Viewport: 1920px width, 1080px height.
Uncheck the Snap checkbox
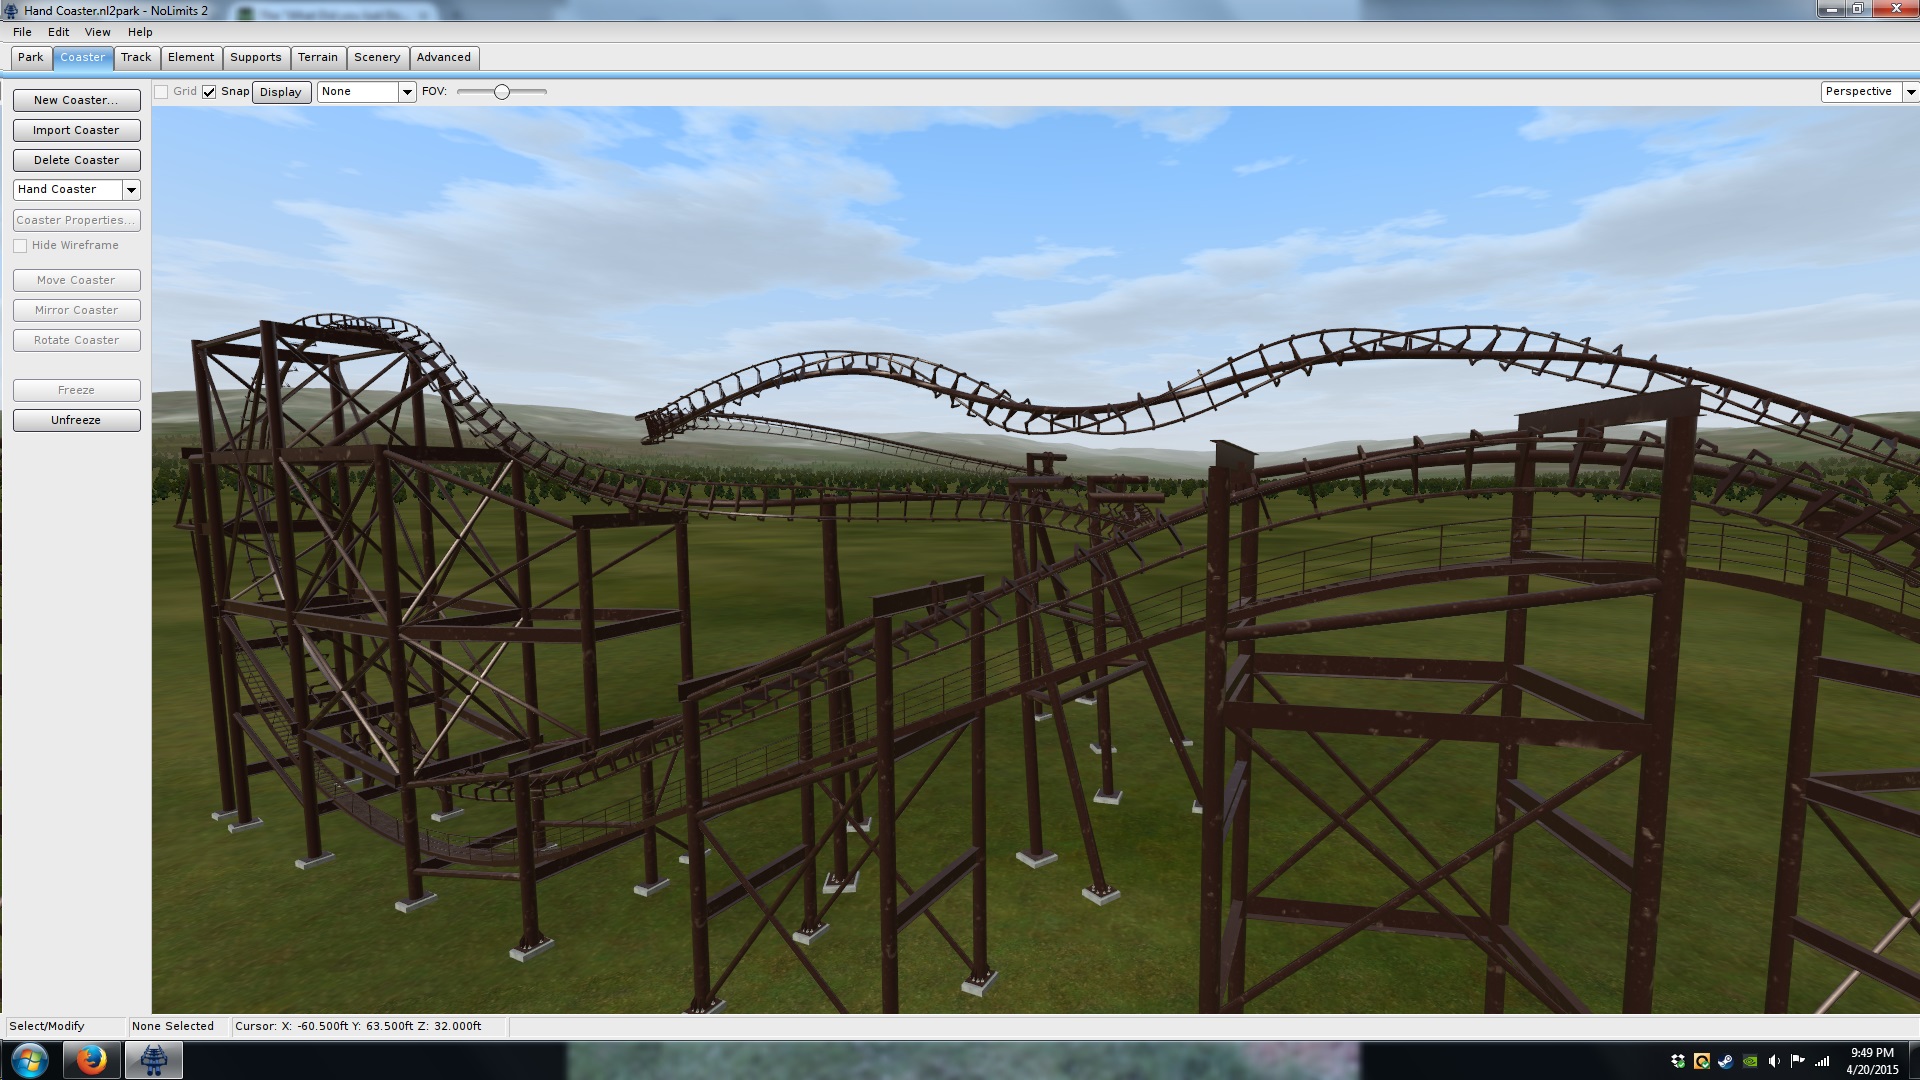[209, 92]
